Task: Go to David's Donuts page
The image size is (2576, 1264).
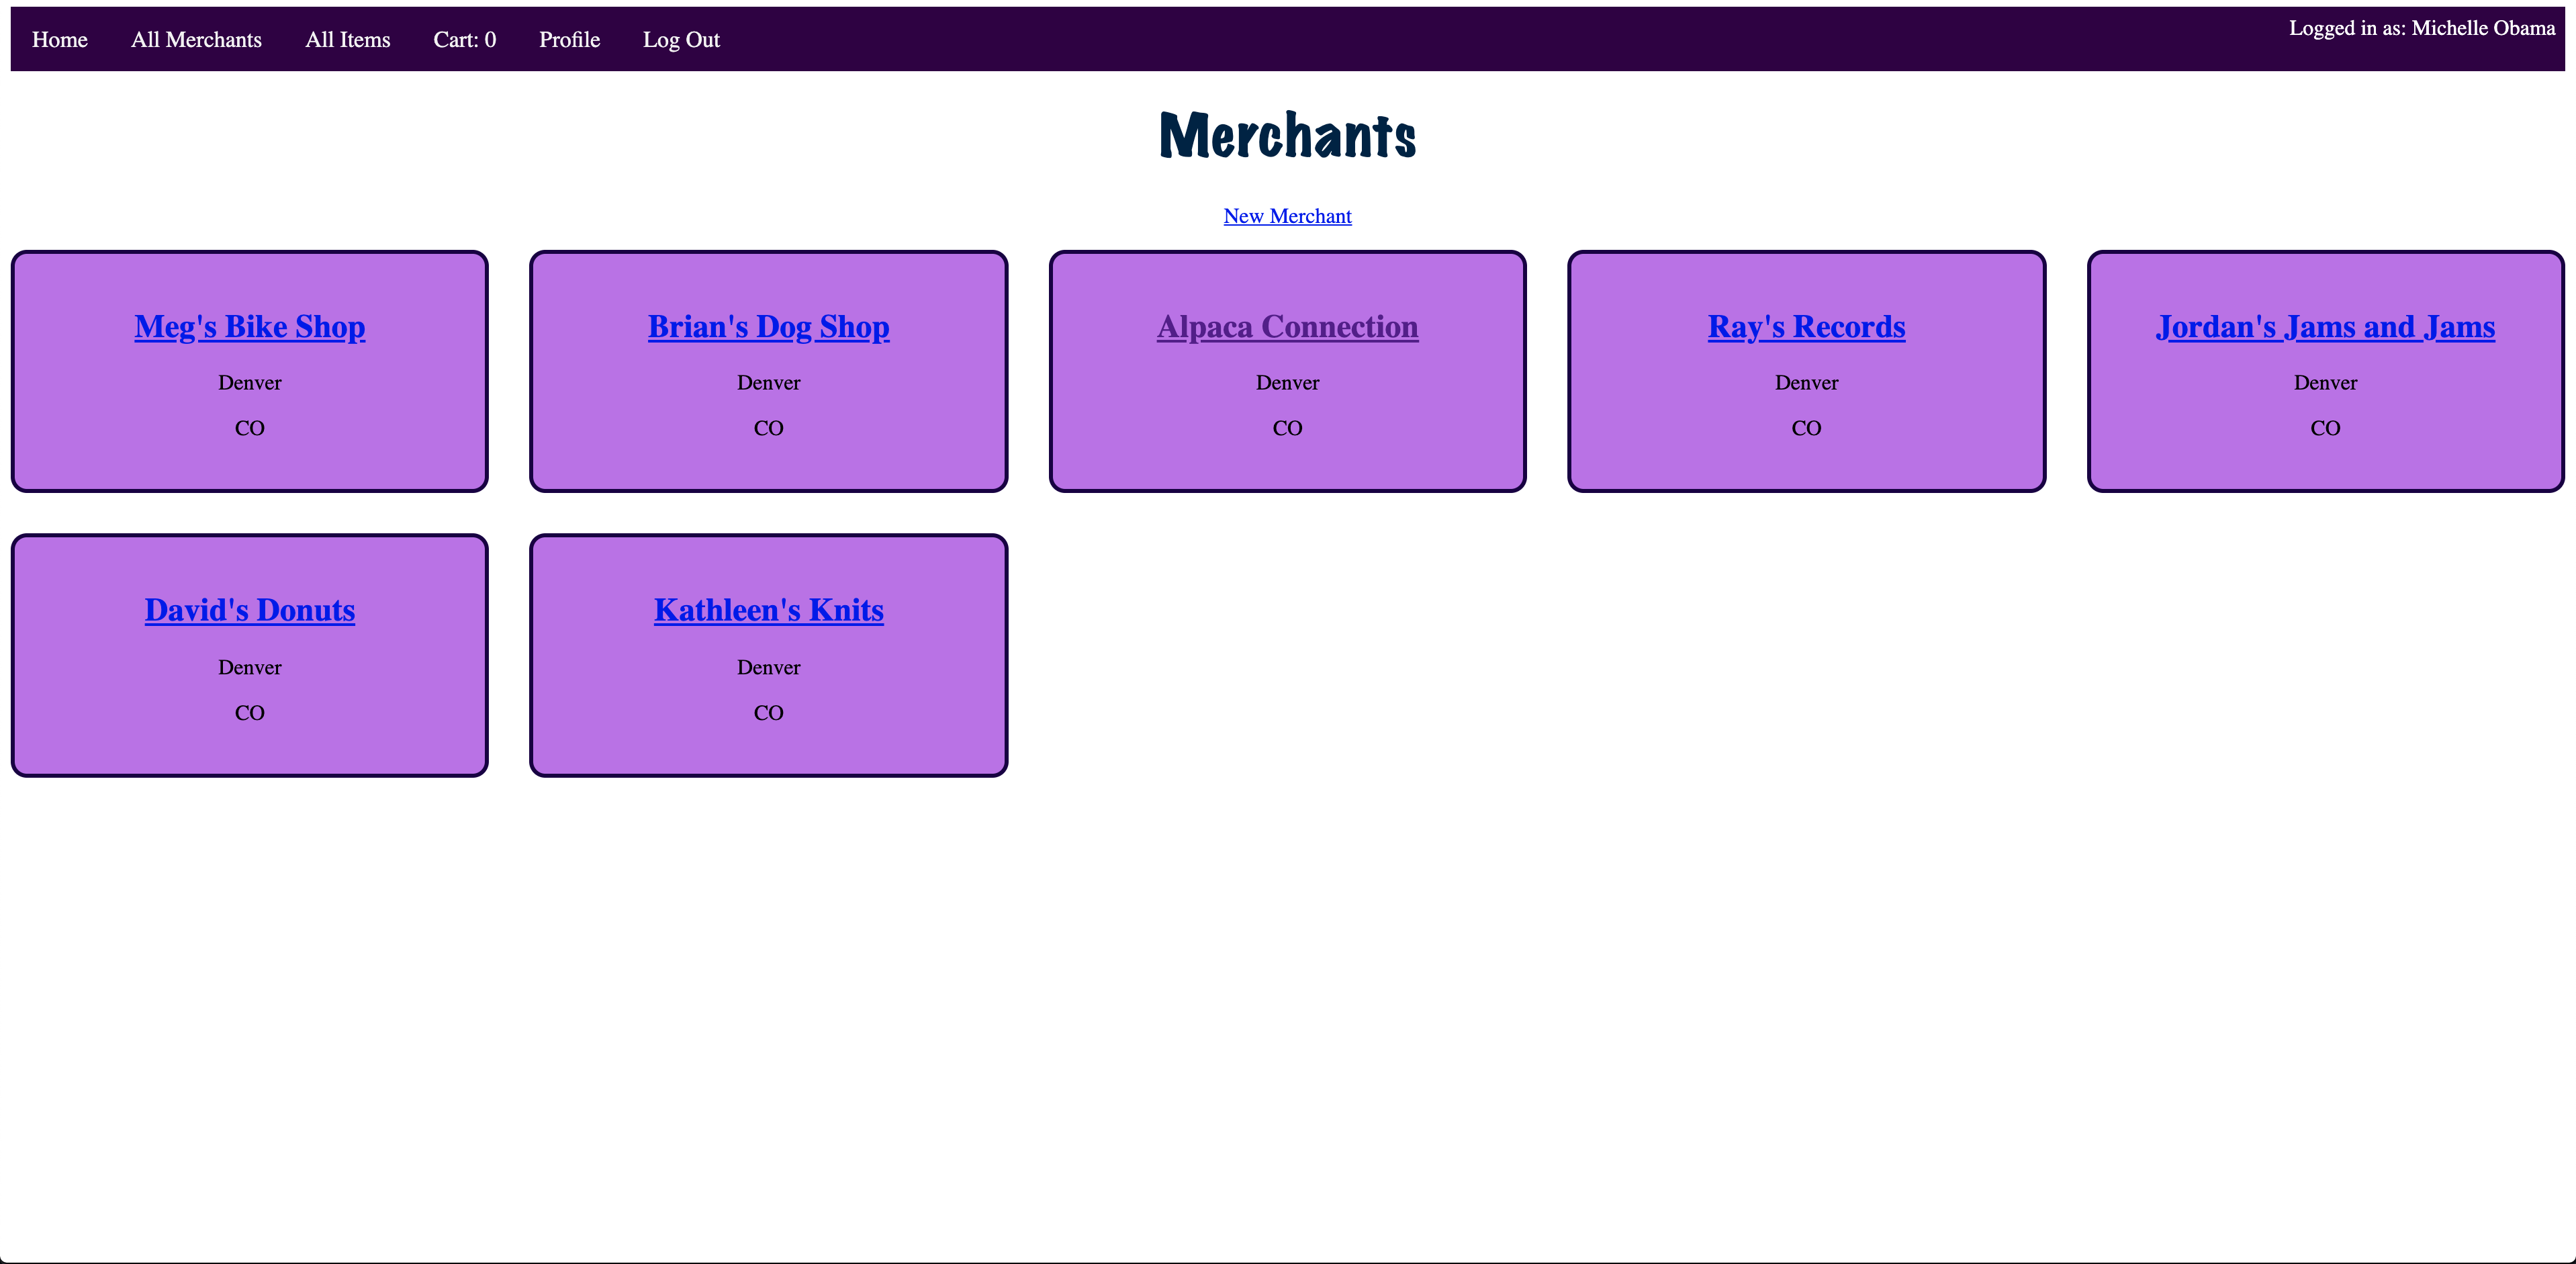Action: (250, 610)
